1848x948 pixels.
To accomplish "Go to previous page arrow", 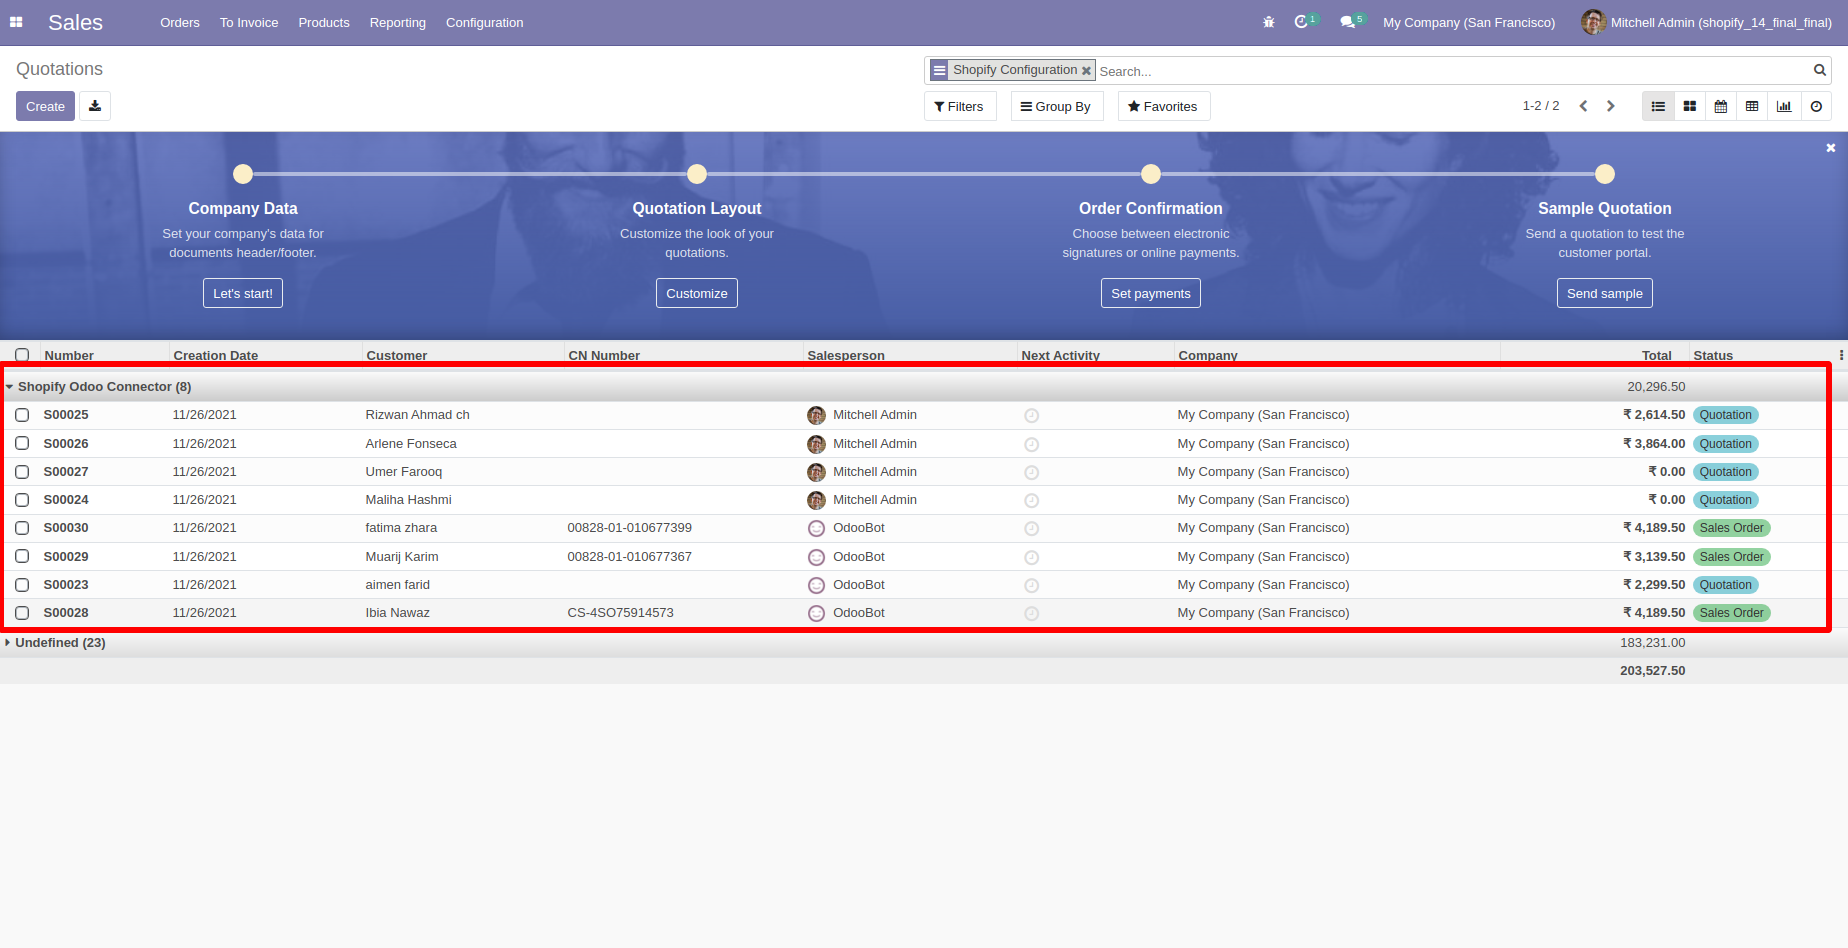I will tap(1583, 106).
